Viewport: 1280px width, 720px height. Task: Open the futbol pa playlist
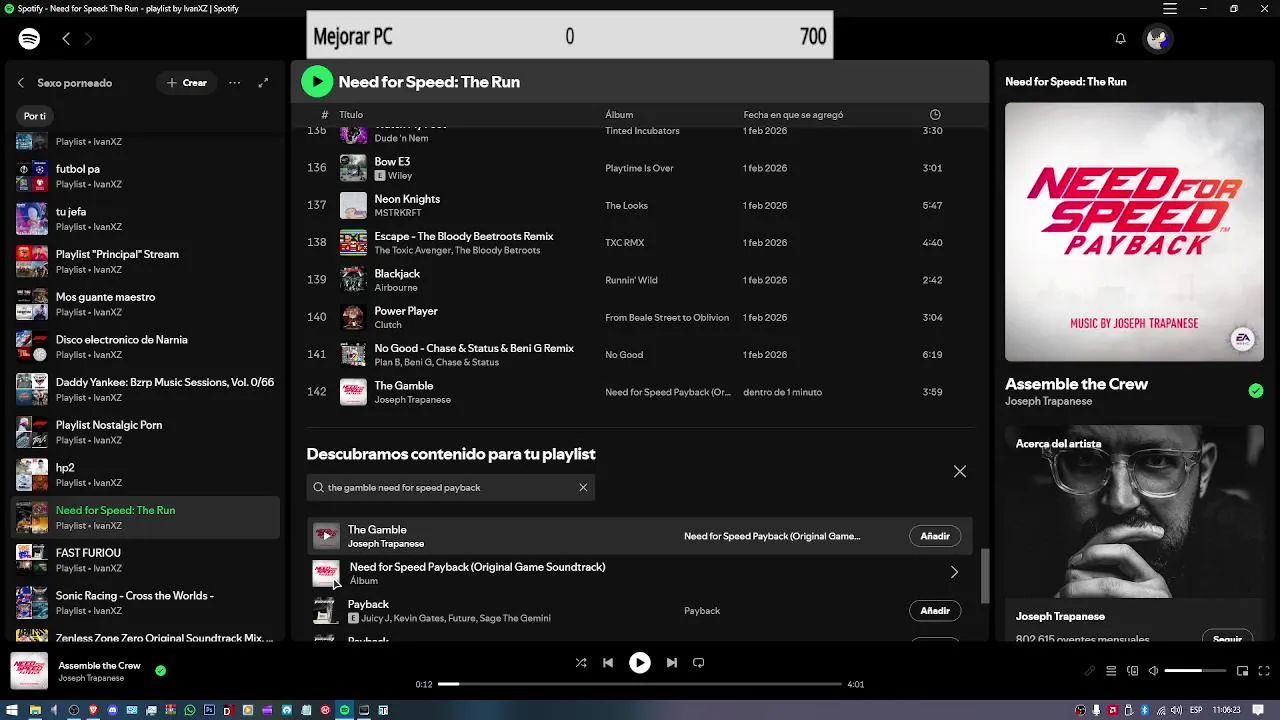[145, 176]
